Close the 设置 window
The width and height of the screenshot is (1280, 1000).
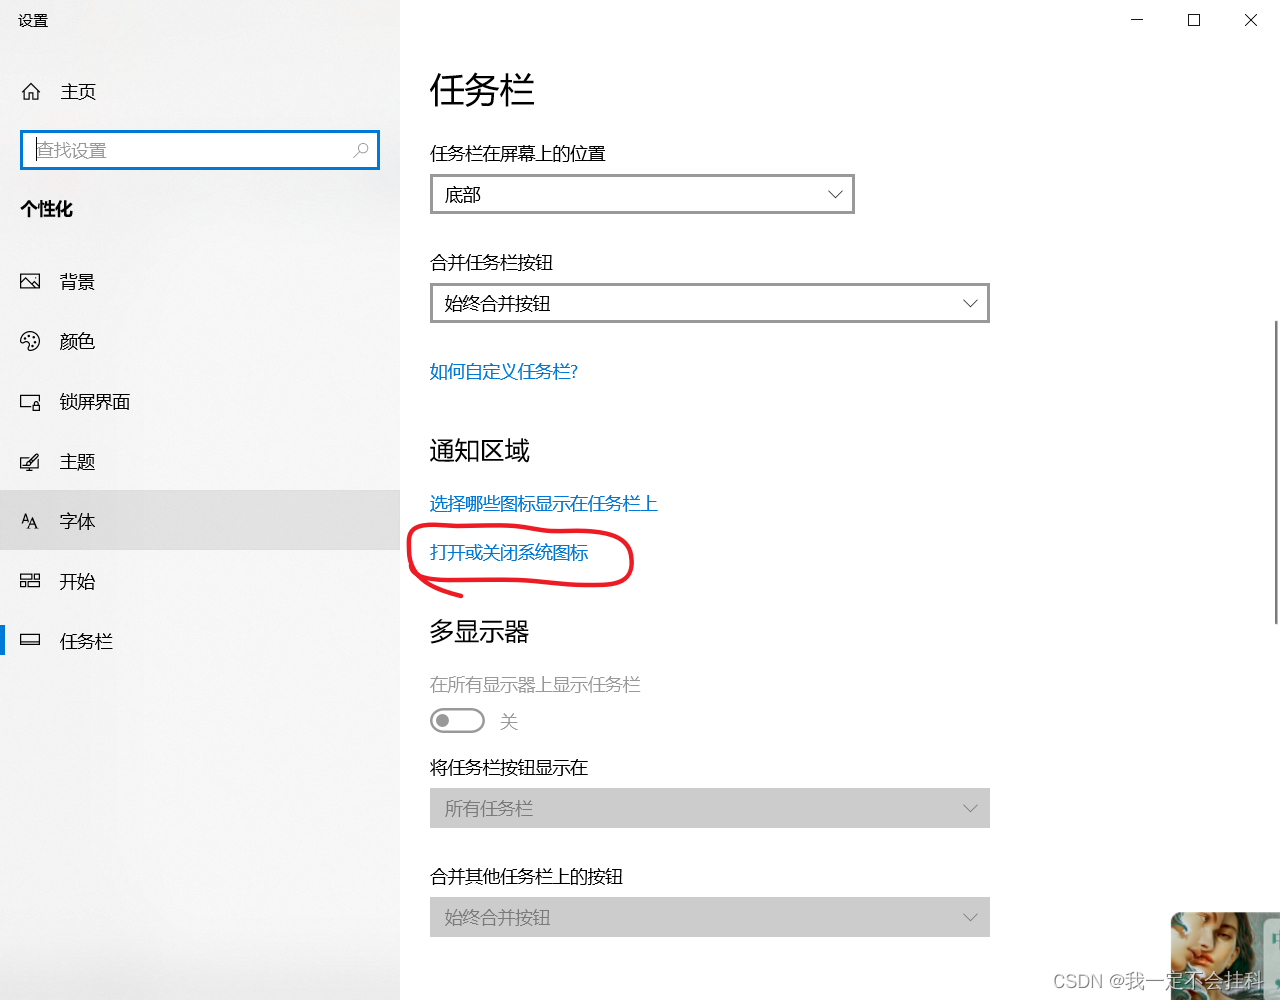click(1251, 20)
